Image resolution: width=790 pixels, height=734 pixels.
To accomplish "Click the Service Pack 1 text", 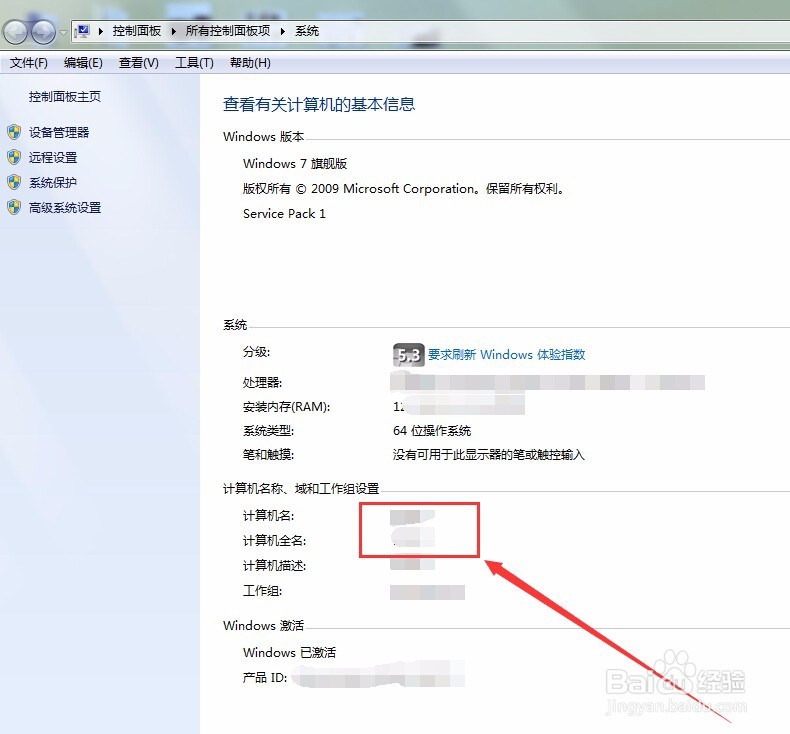I will tap(284, 214).
